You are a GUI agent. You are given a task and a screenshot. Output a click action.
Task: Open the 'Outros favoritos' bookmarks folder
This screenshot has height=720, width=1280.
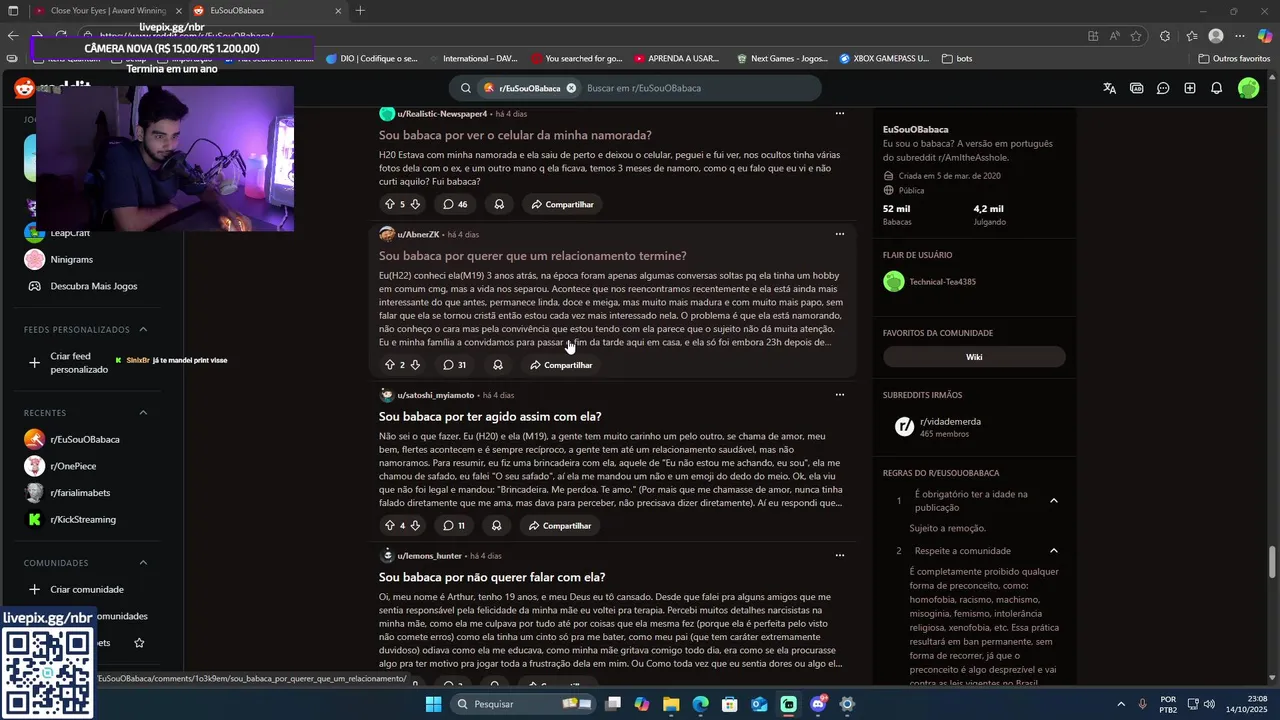(1234, 58)
